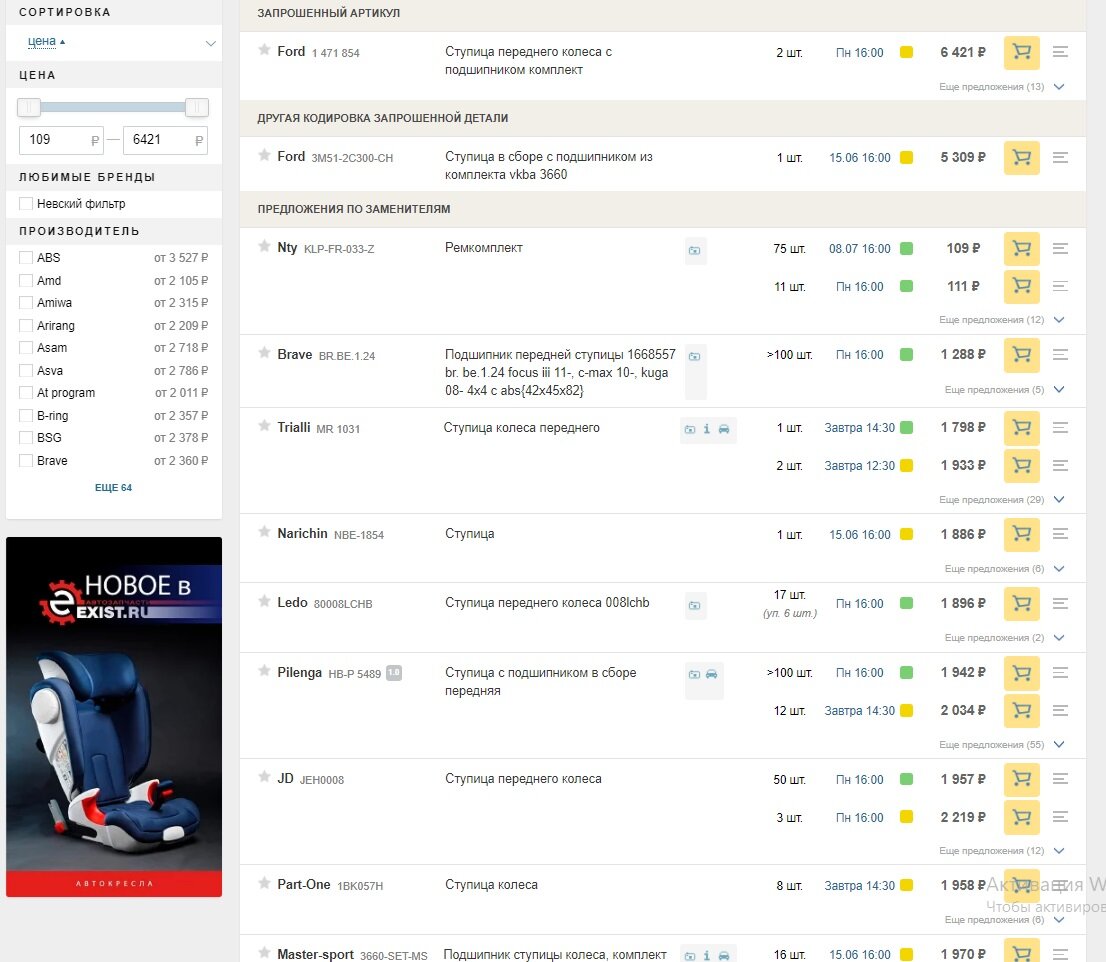
Task: Add Trialli 1 933 ₽ offer to cart
Action: pyautogui.click(x=1021, y=465)
